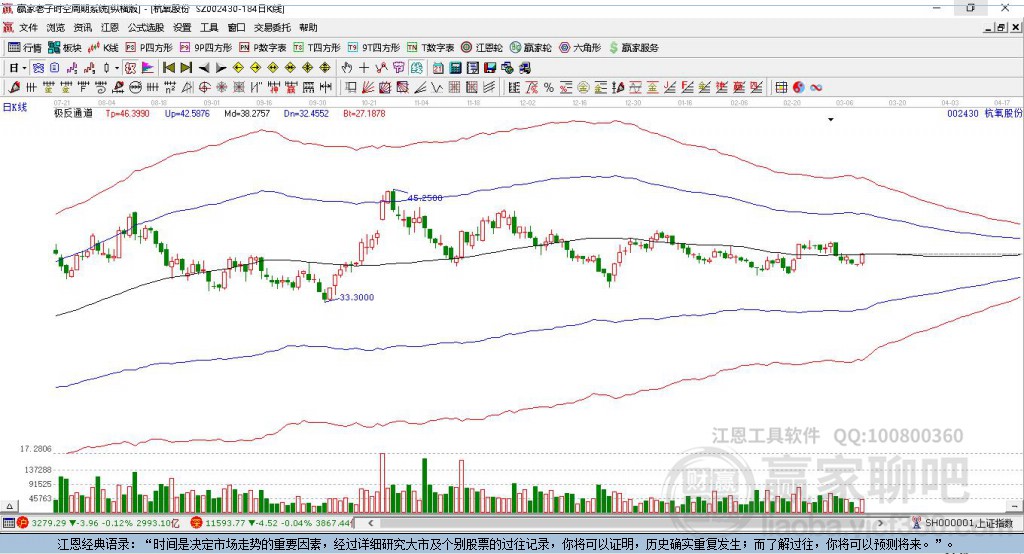Viewport: 1024px width, 554px height.
Task: Click the status bar grid icon
Action: point(8,523)
